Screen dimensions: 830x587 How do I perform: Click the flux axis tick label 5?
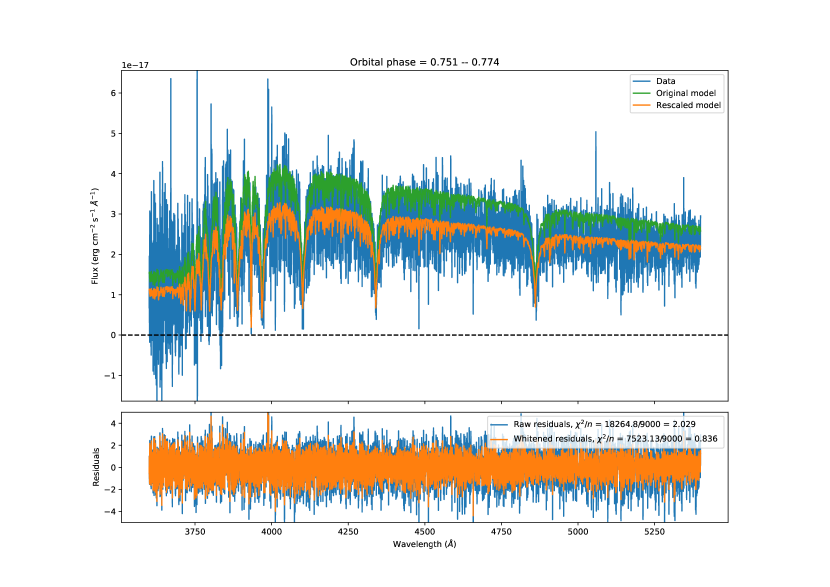click(113, 133)
